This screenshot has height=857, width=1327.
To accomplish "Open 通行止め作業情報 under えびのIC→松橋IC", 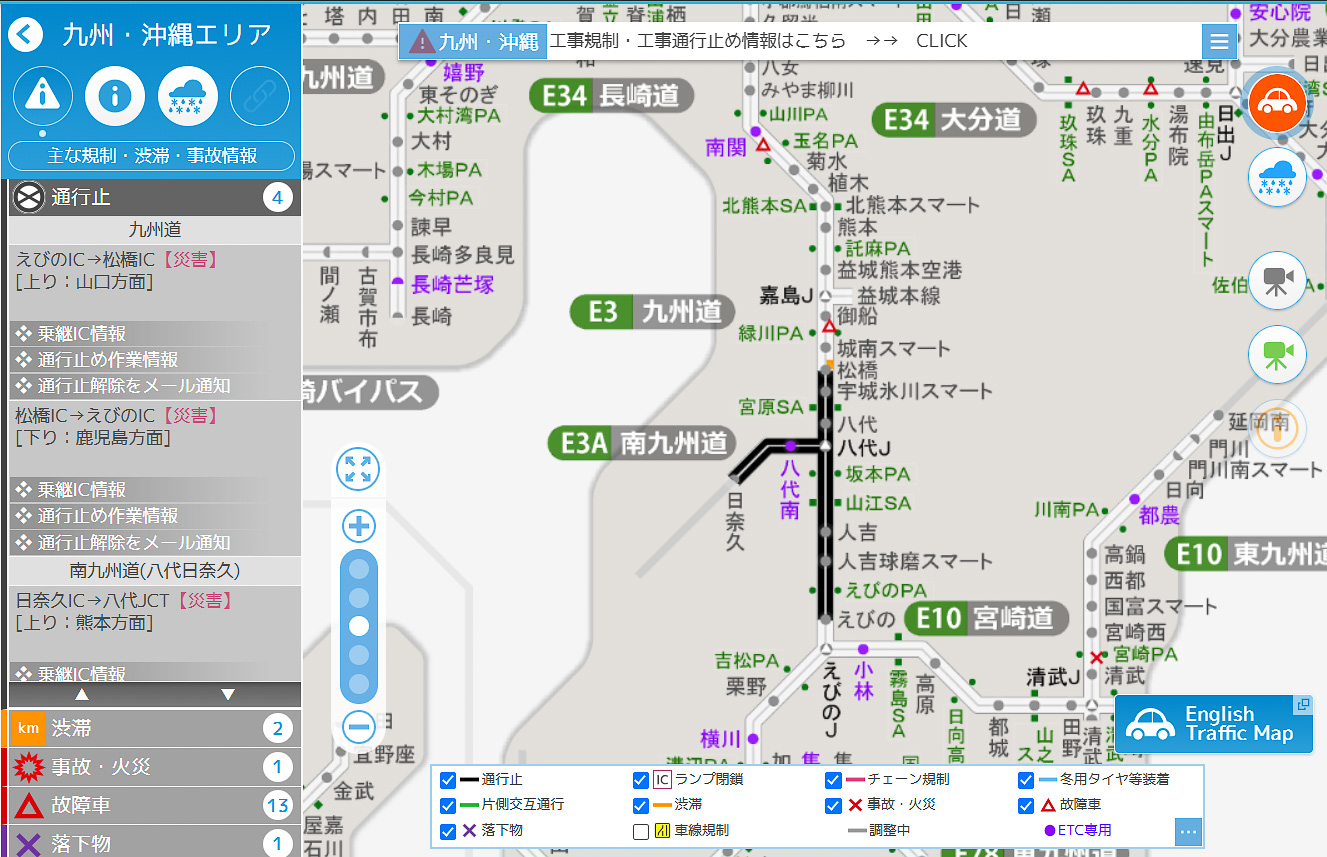I will pyautogui.click(x=155, y=360).
